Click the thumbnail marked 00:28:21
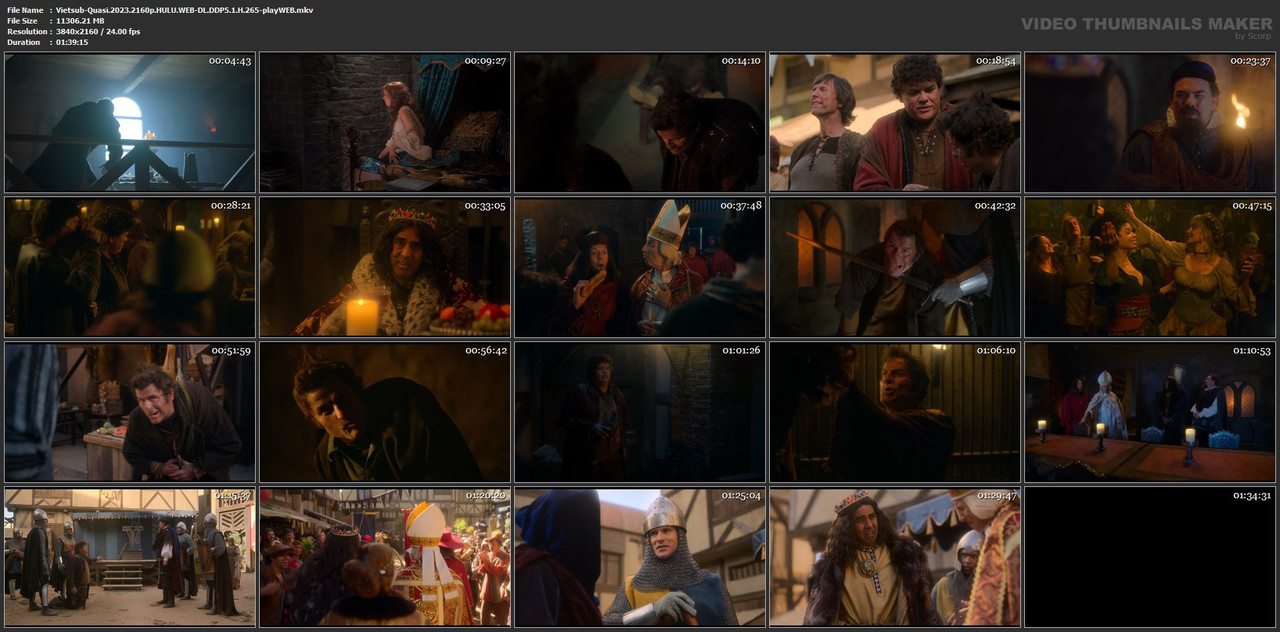The image size is (1280, 632). pos(130,267)
